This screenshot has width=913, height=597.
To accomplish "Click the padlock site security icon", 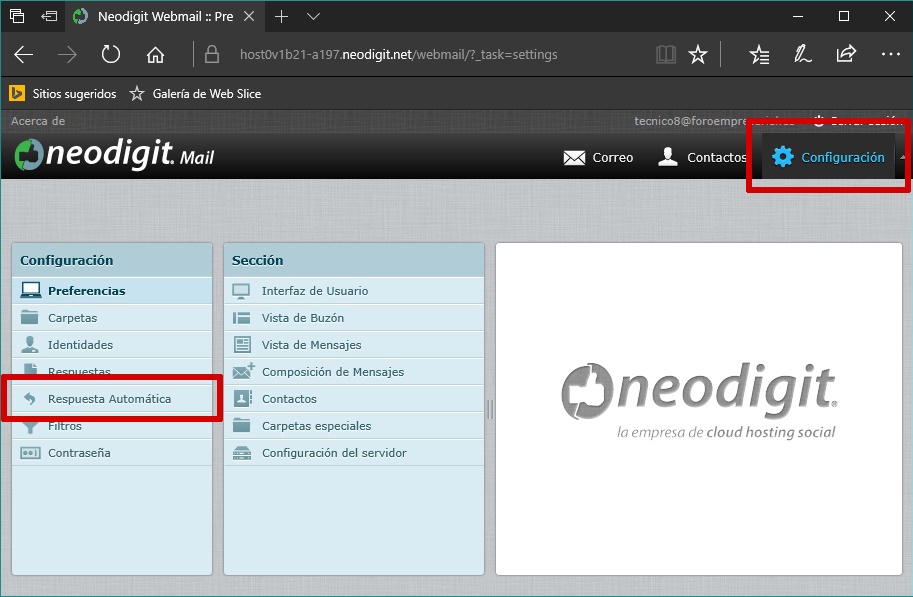I will click(x=212, y=54).
